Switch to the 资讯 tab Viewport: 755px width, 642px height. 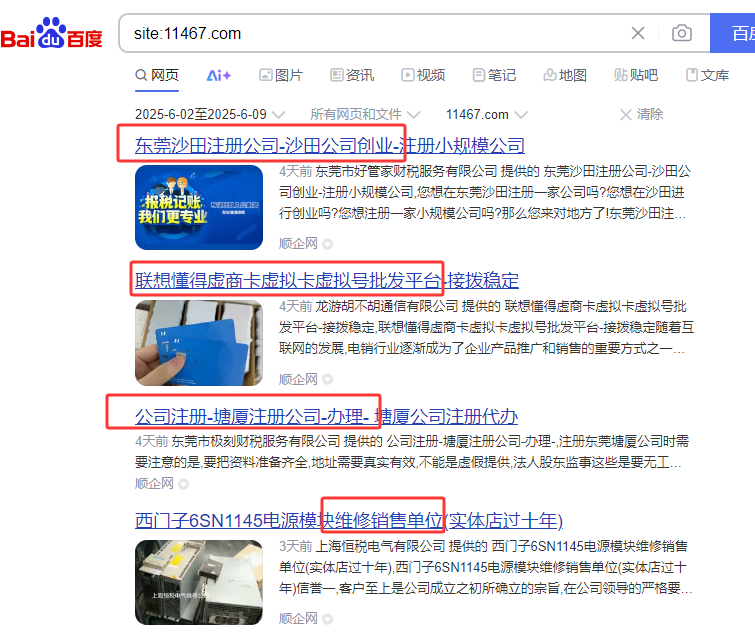coord(352,75)
